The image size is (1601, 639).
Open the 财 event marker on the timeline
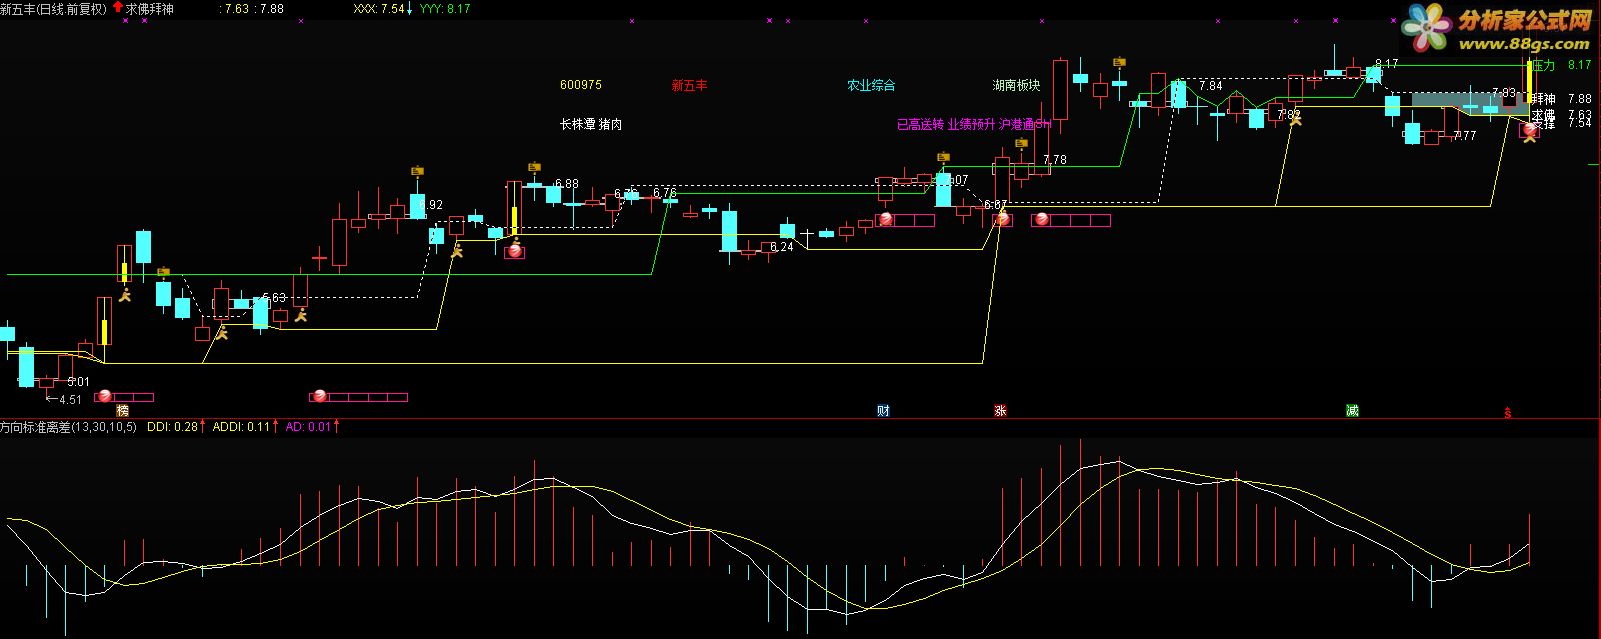coord(883,410)
